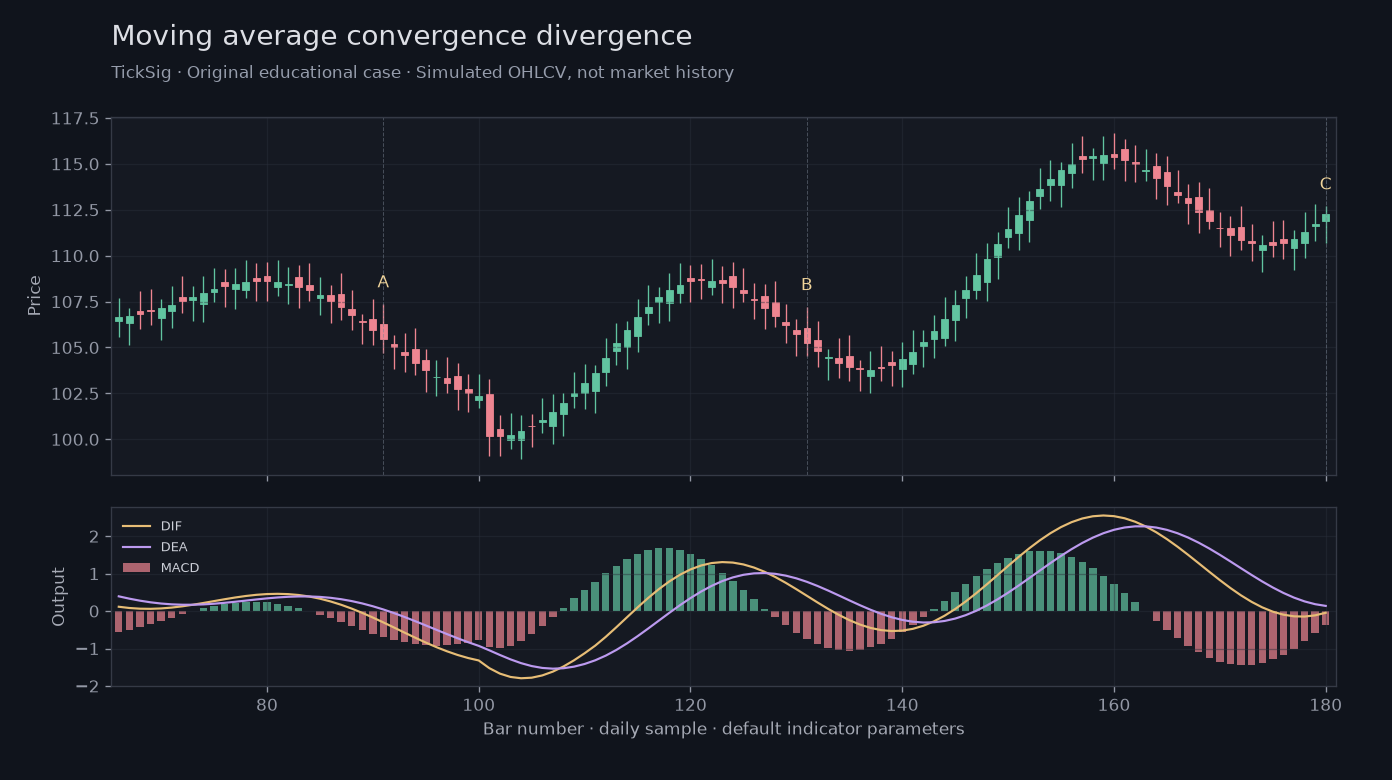
Task: Click the x-axis tick labeled 180
Action: tap(1325, 703)
